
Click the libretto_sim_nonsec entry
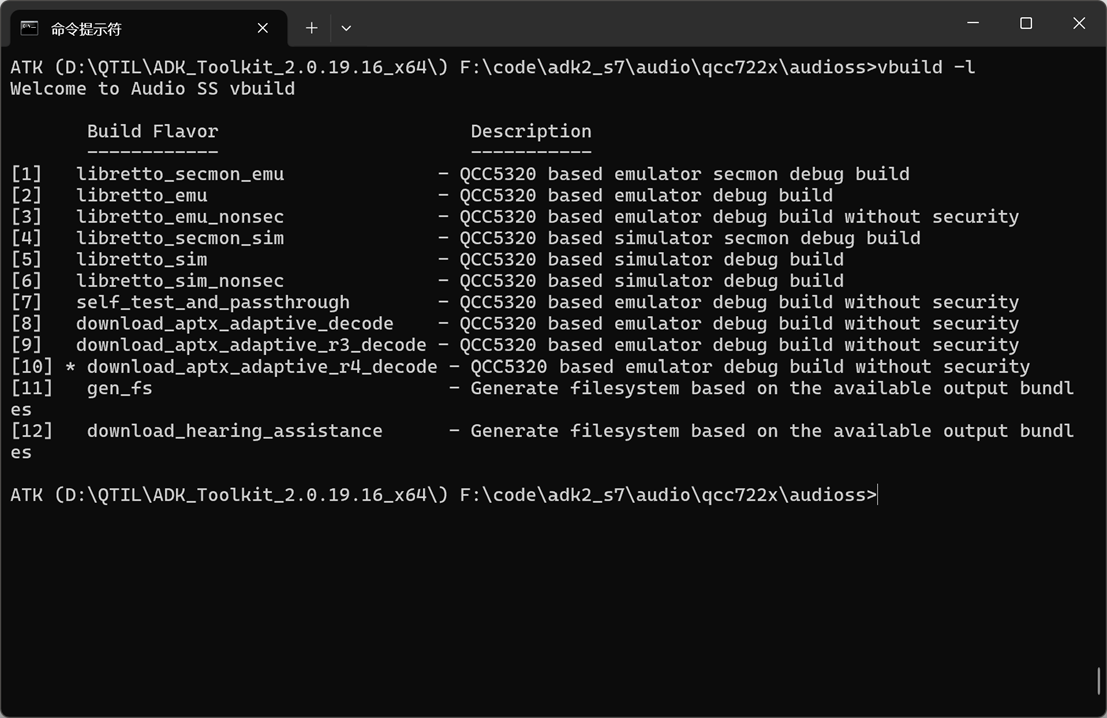tap(180, 281)
